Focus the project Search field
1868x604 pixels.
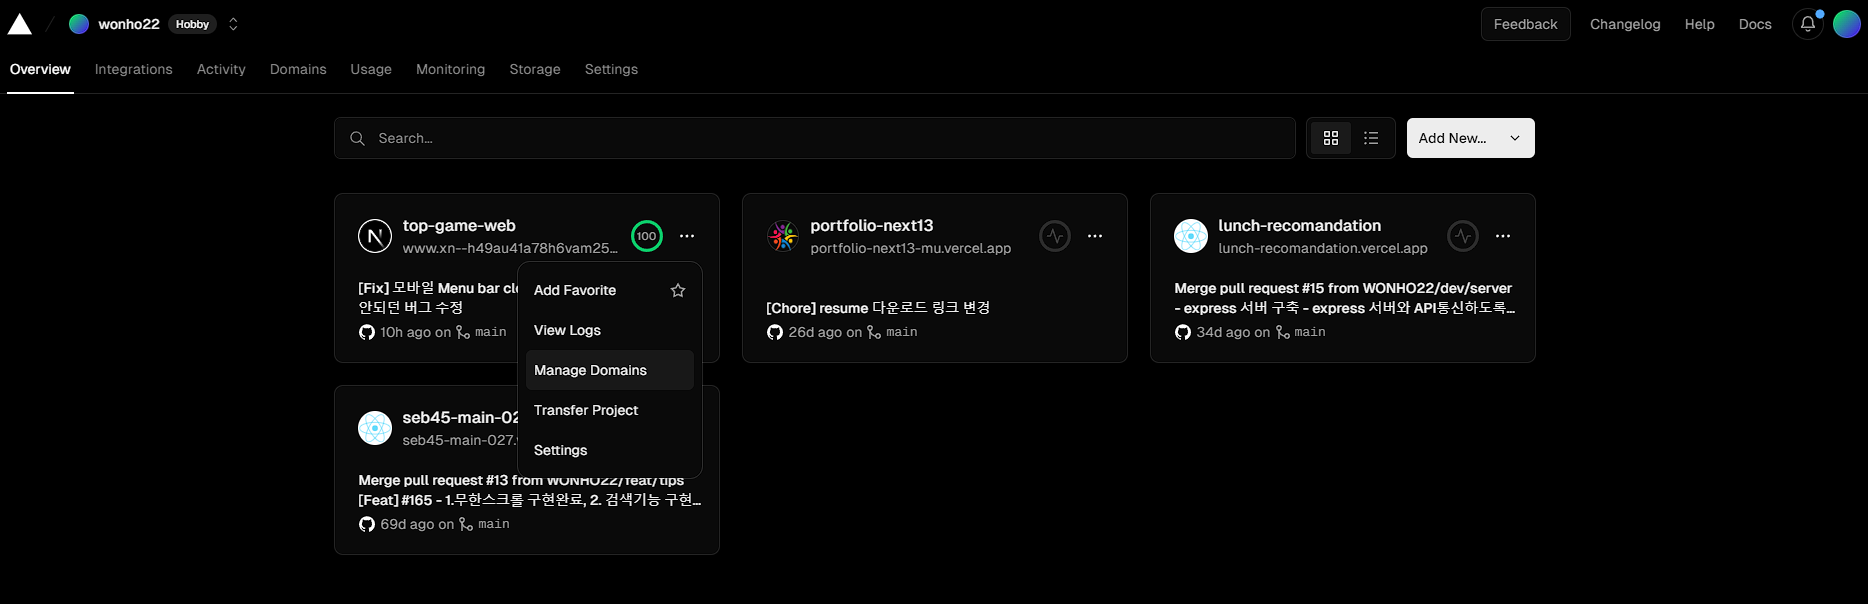(x=814, y=138)
